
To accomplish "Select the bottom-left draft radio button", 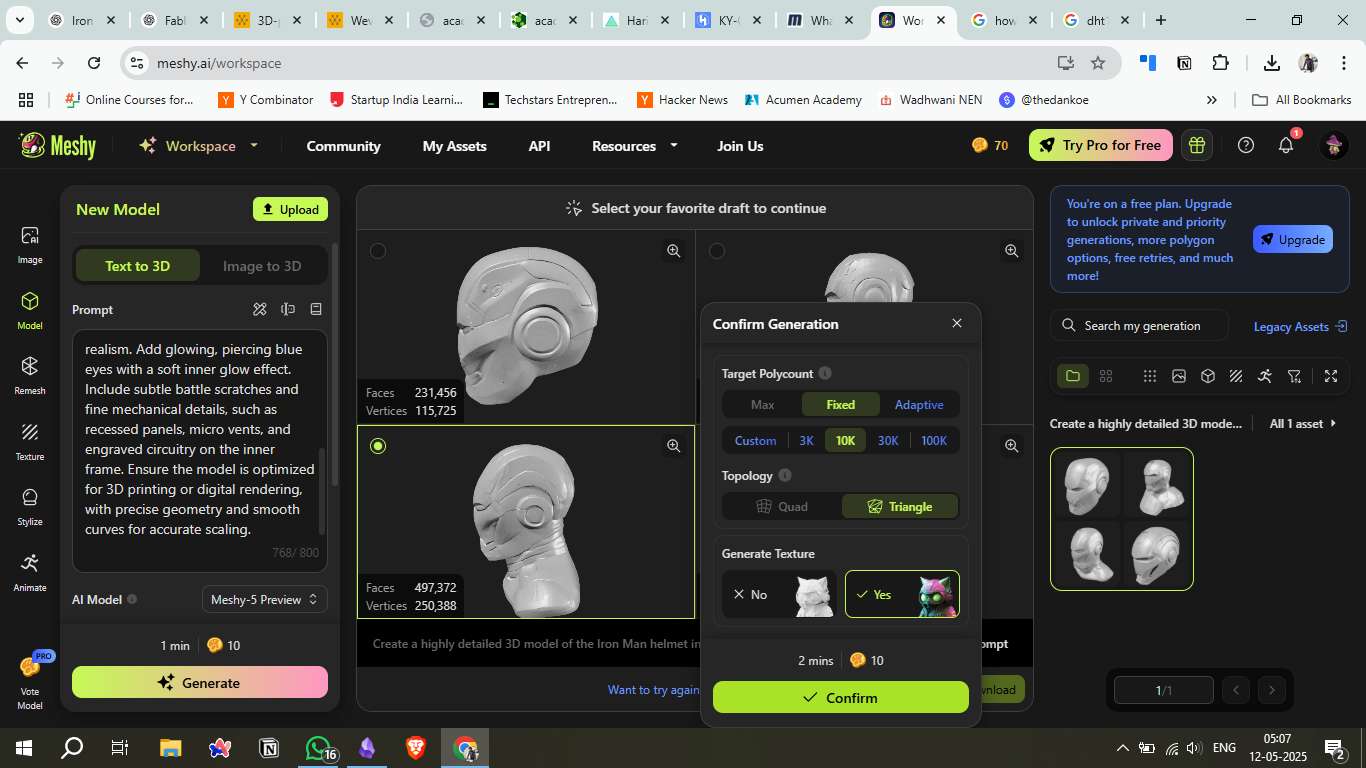I will point(378,446).
